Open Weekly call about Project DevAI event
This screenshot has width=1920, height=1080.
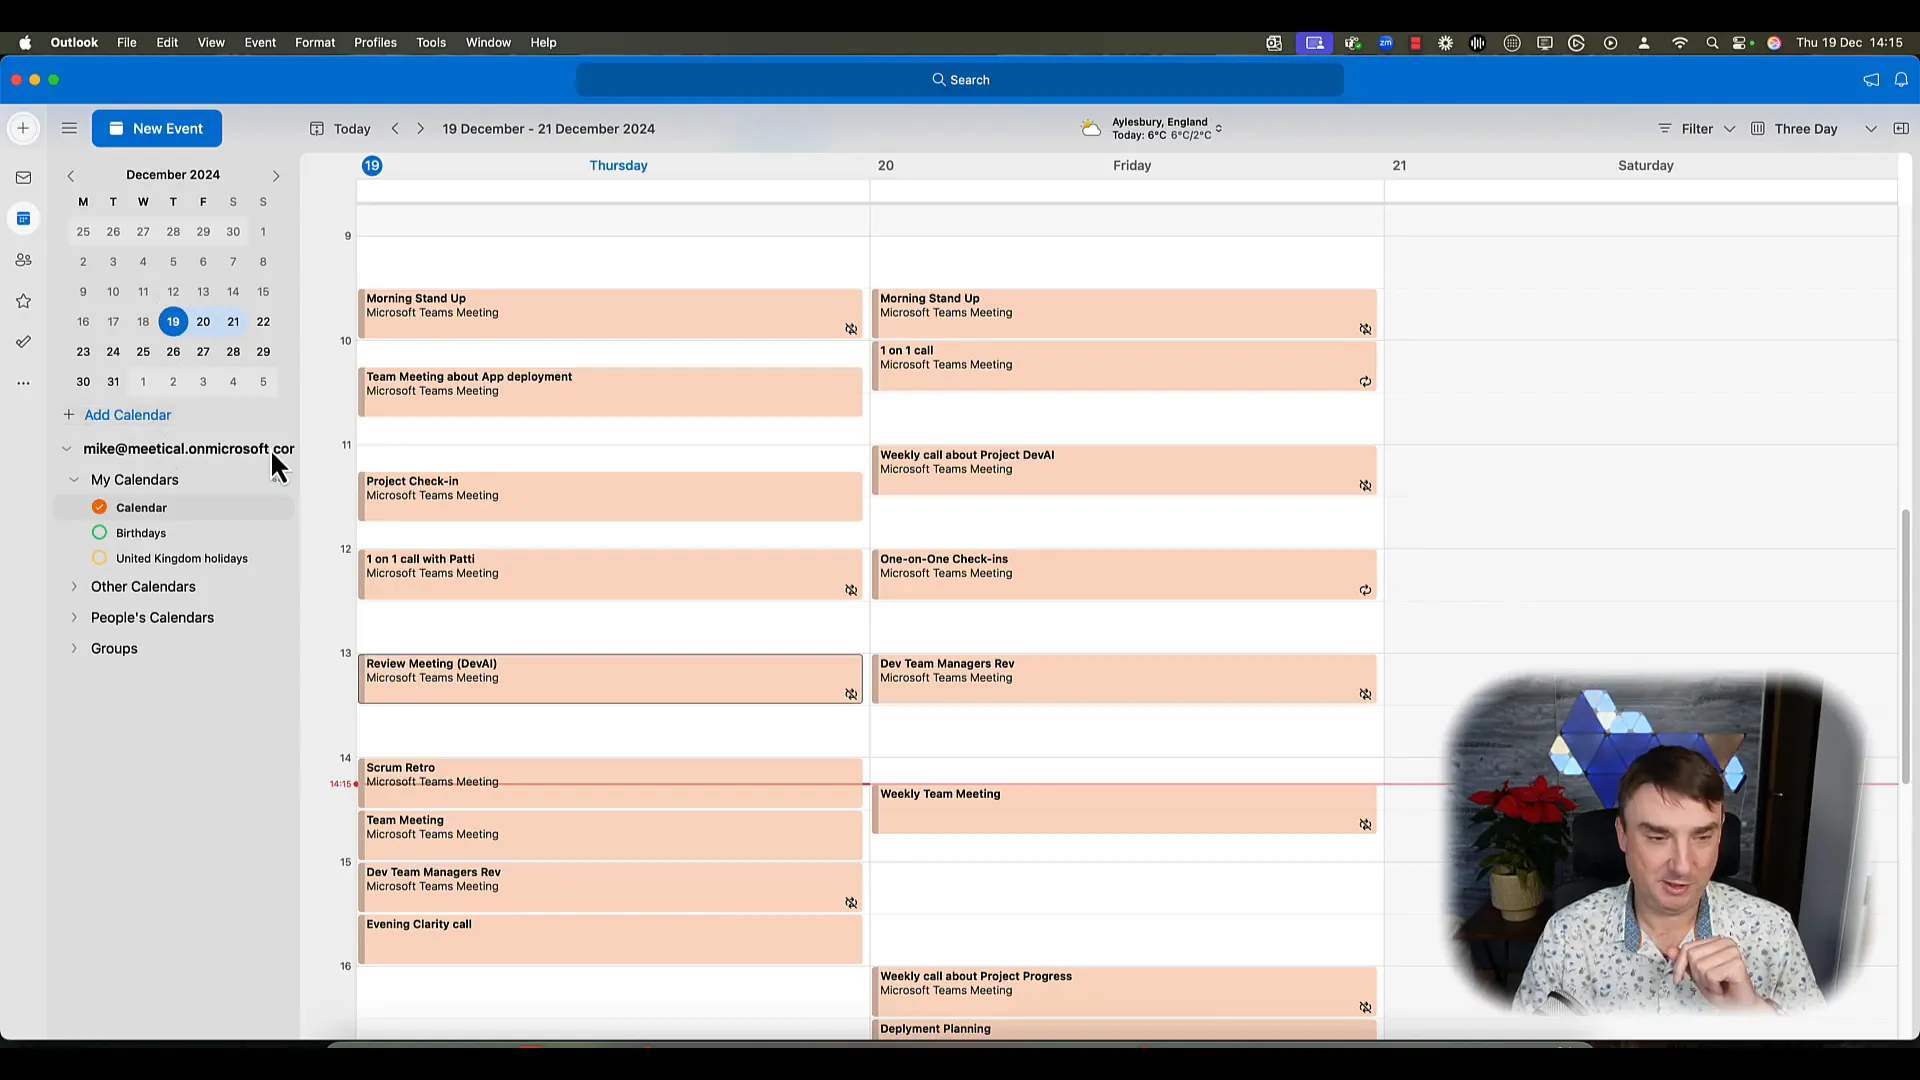pyautogui.click(x=1124, y=470)
